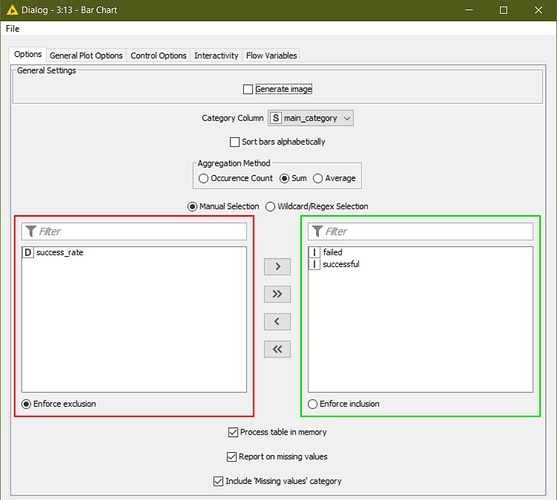
Task: Click the funnel icon in exclude filter
Action: [31, 231]
